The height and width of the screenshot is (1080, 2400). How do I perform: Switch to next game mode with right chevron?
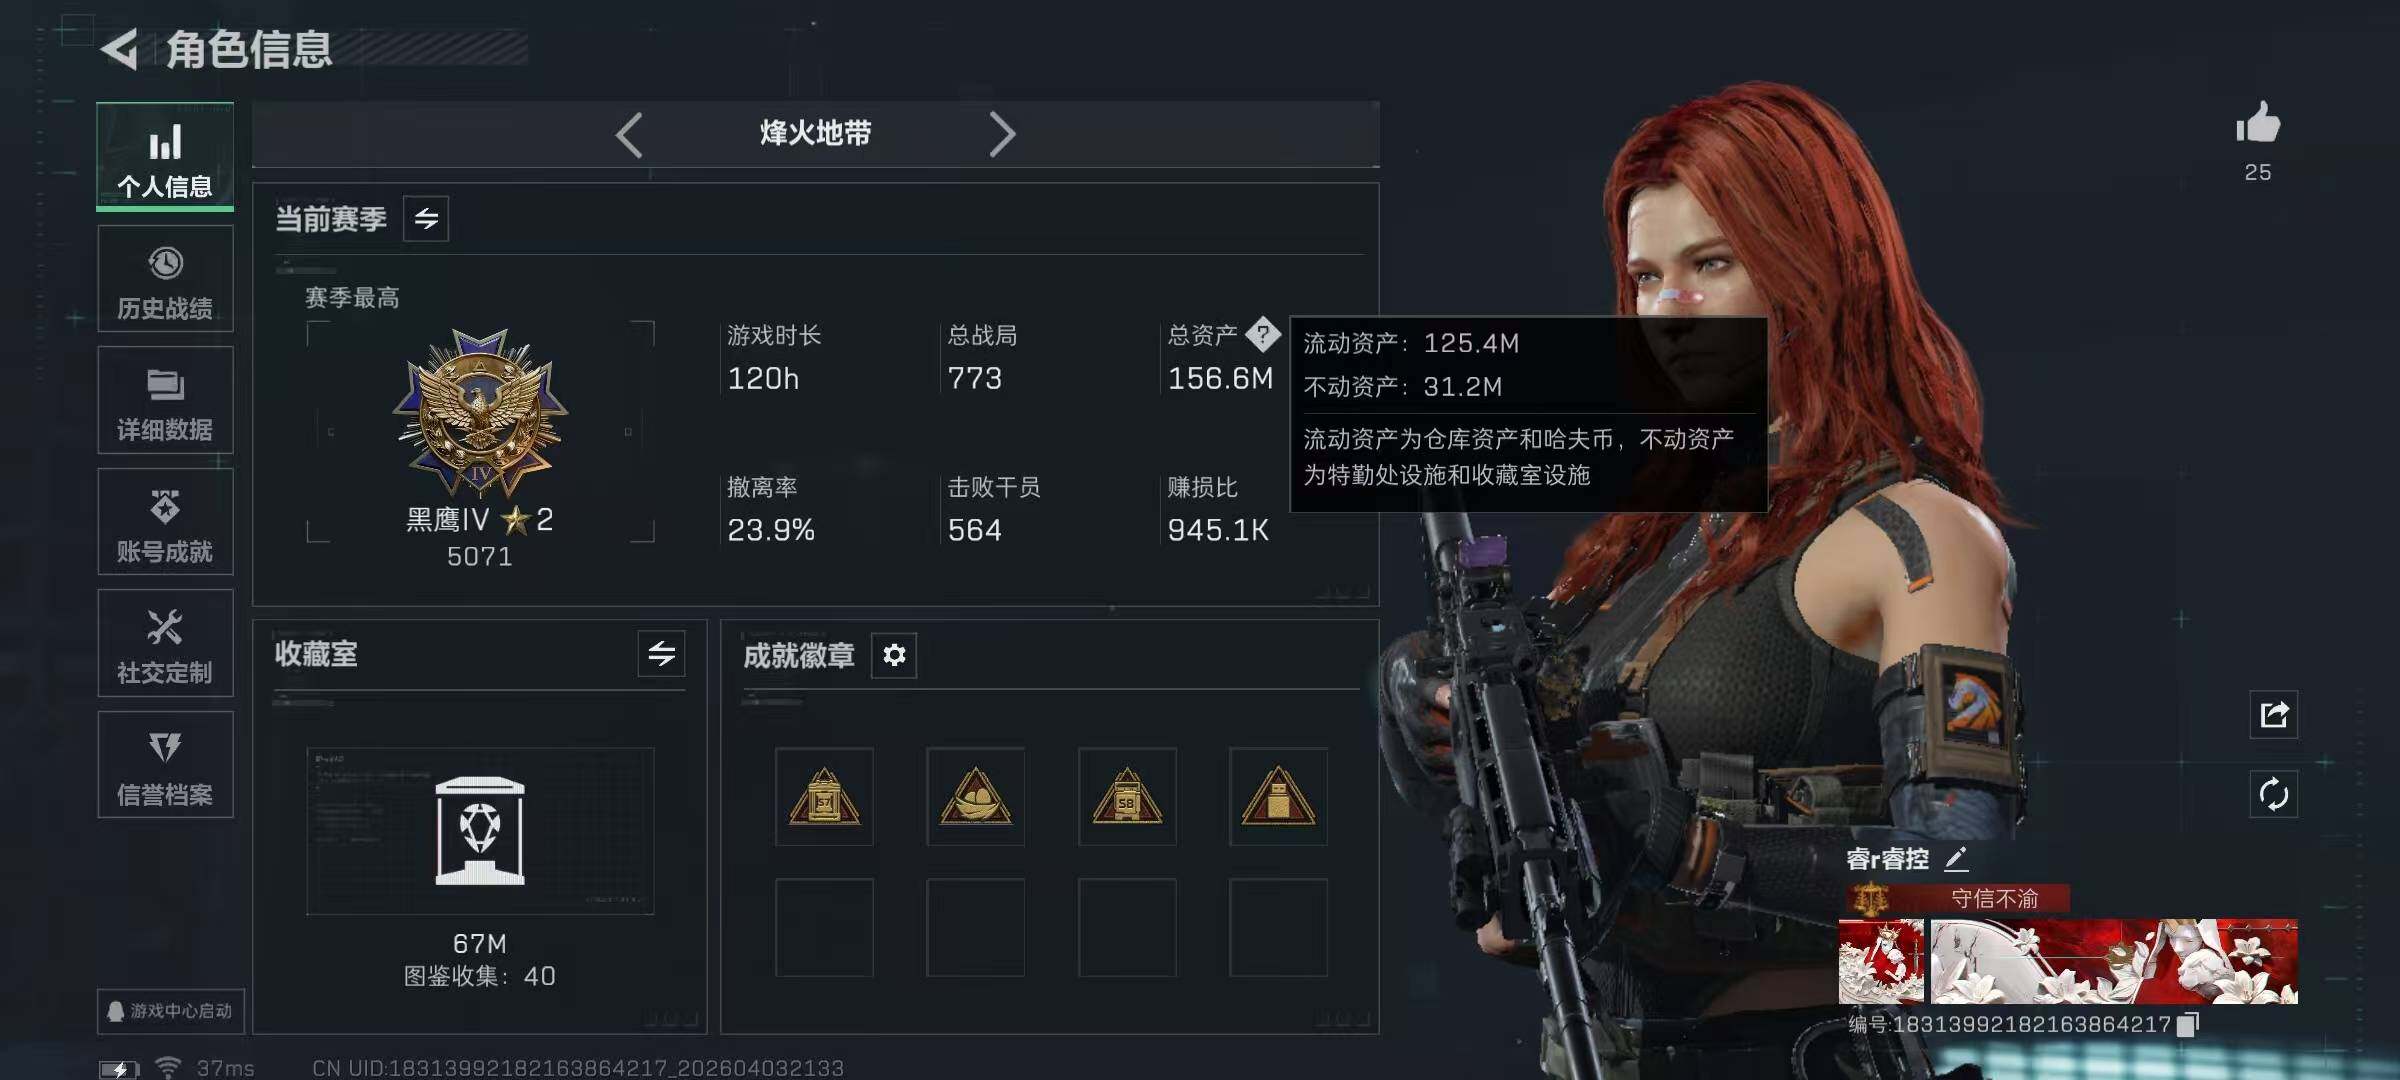1002,134
